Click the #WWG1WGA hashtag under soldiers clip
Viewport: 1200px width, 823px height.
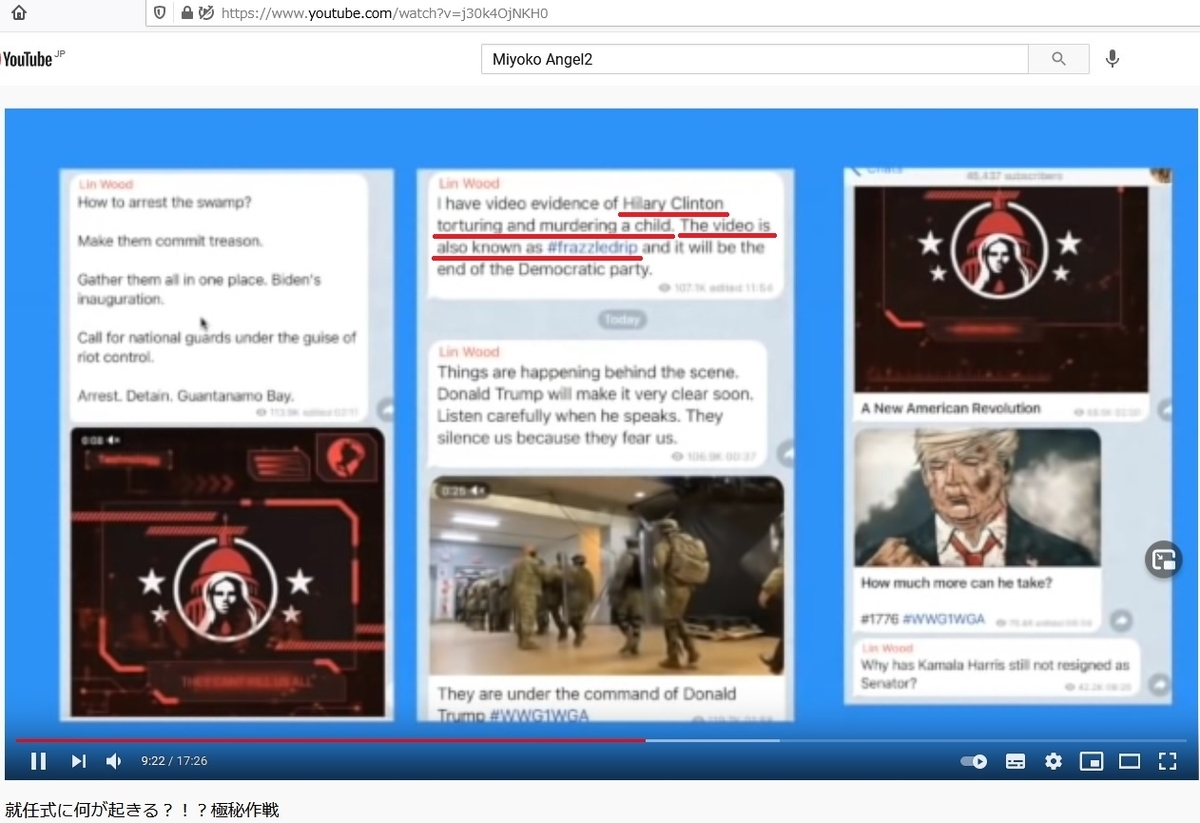(539, 714)
